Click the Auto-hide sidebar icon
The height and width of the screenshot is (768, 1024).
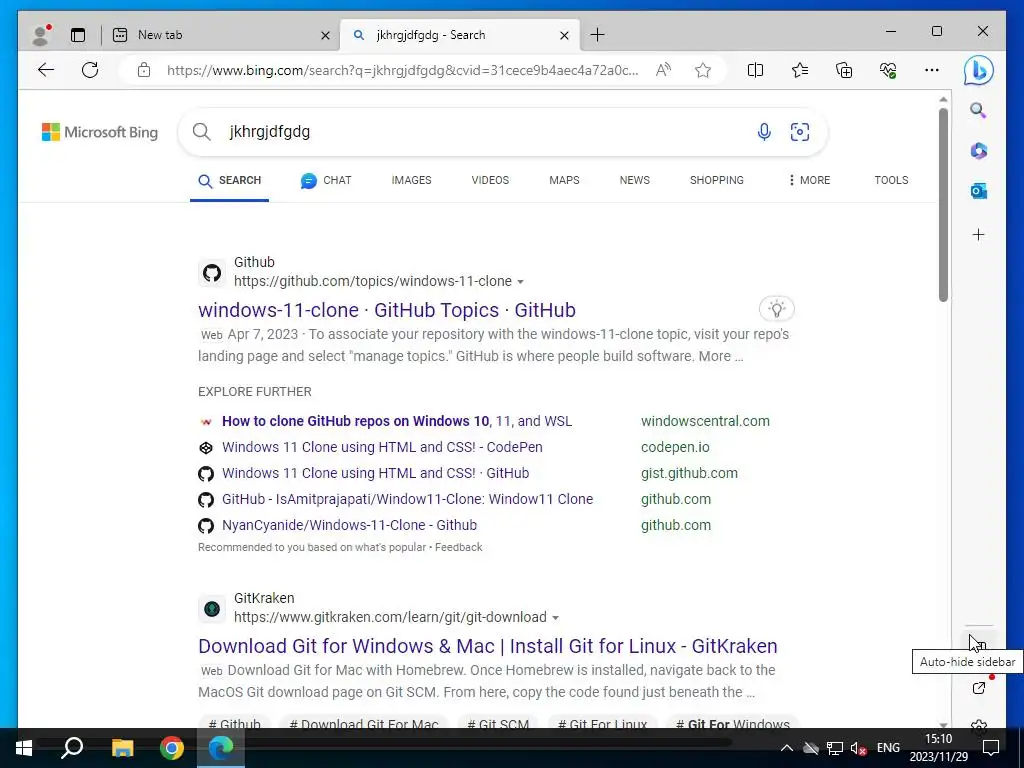[x=978, y=644]
